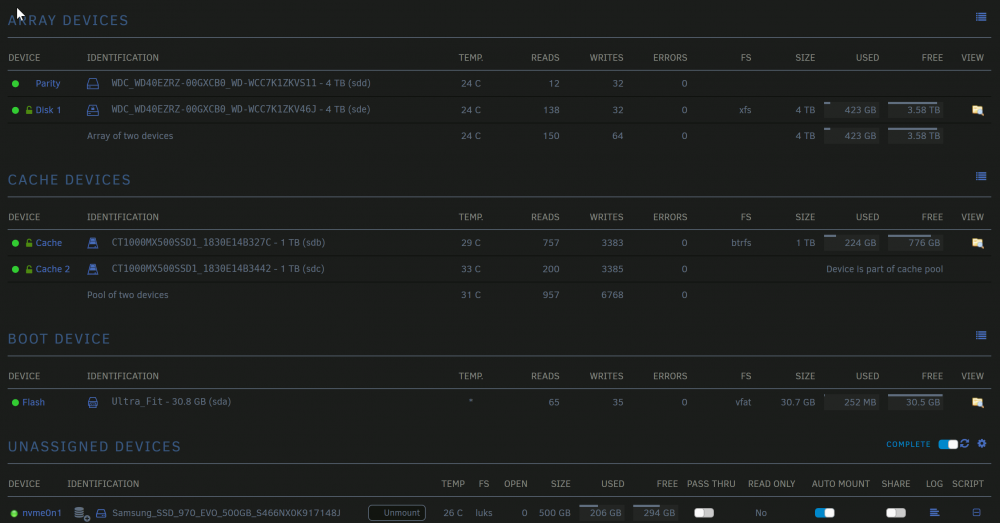This screenshot has width=1000, height=523.
Task: Open the Parity device settings link
Action: click(48, 84)
